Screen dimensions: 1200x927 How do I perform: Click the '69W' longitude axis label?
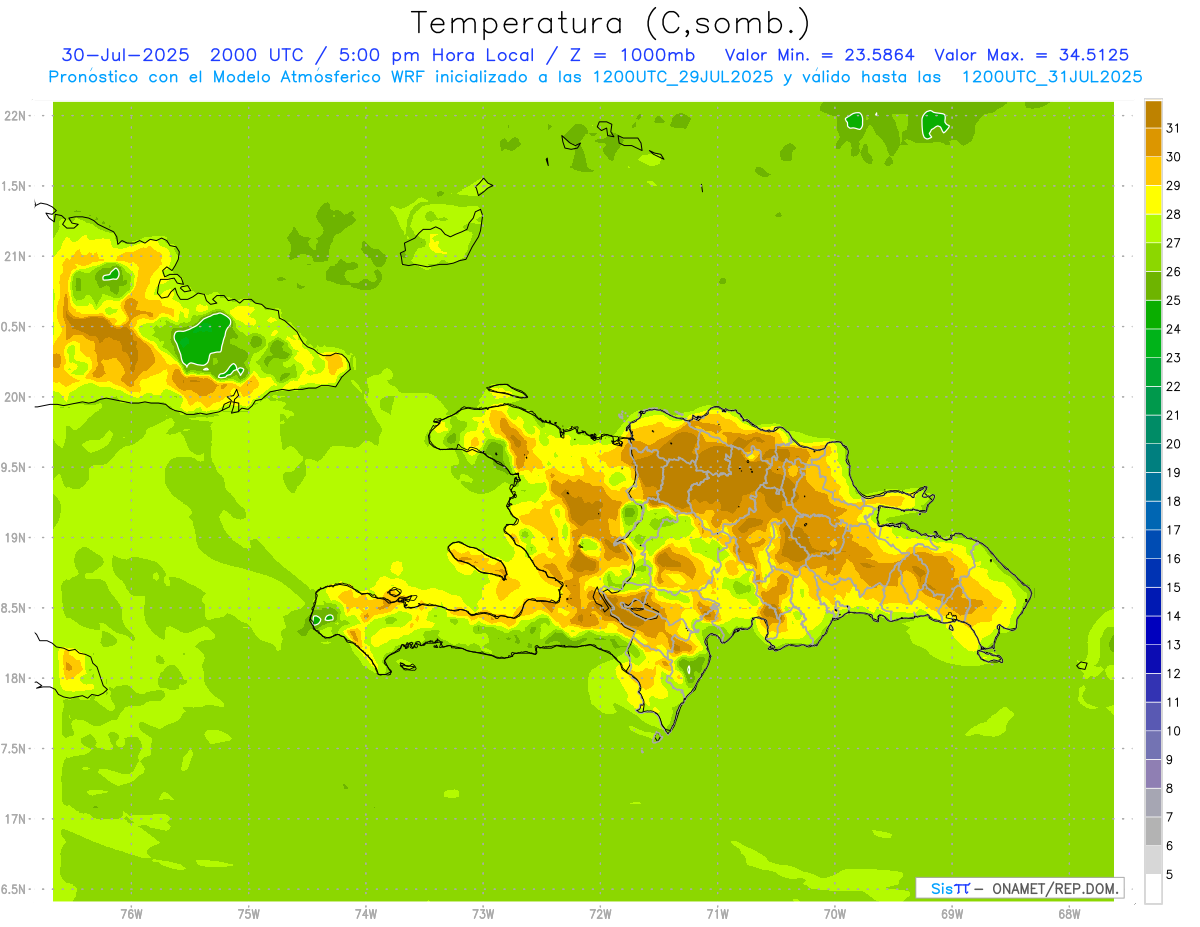[952, 914]
